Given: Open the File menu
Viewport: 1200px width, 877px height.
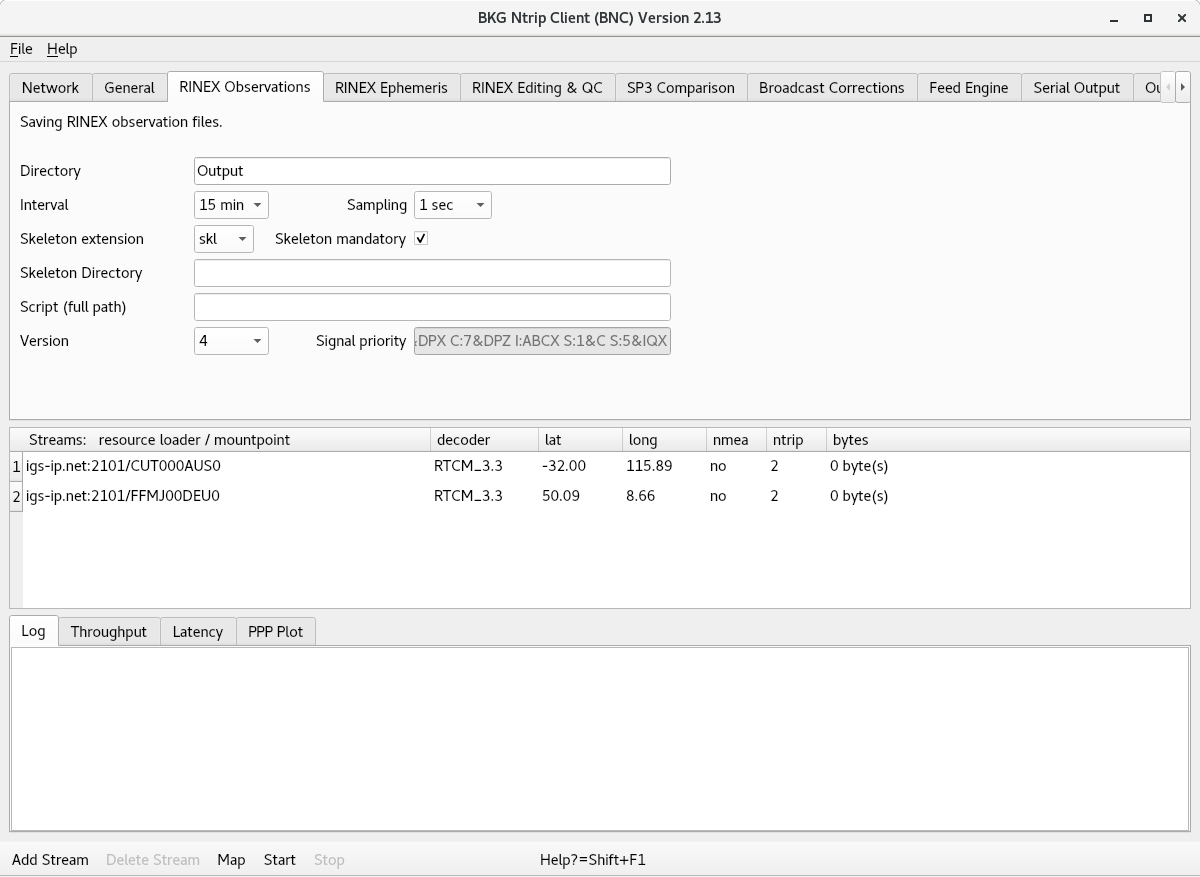Looking at the screenshot, I should (x=21, y=49).
